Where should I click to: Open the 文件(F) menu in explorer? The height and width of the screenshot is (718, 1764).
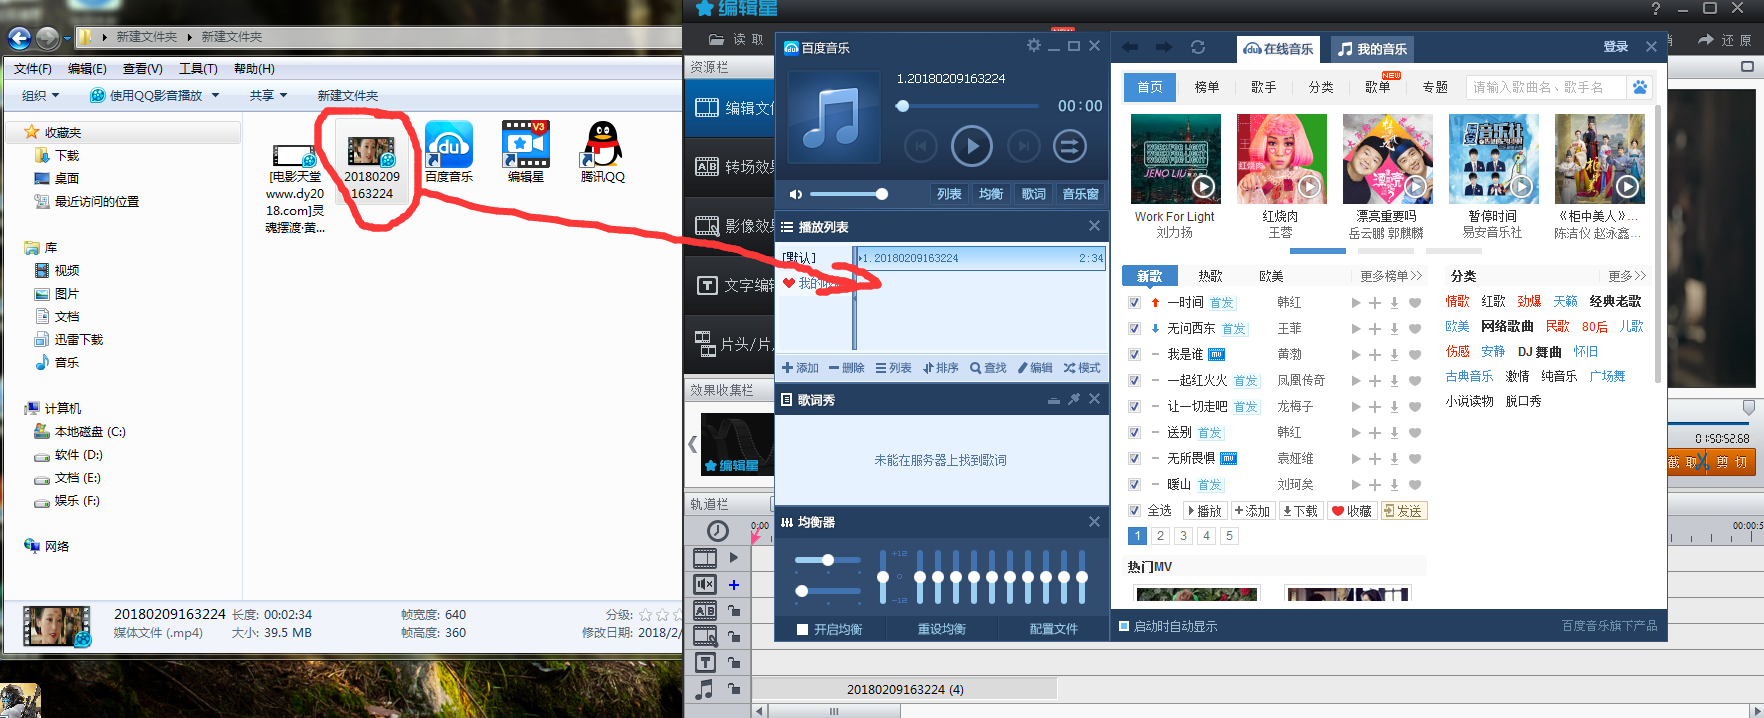click(33, 69)
